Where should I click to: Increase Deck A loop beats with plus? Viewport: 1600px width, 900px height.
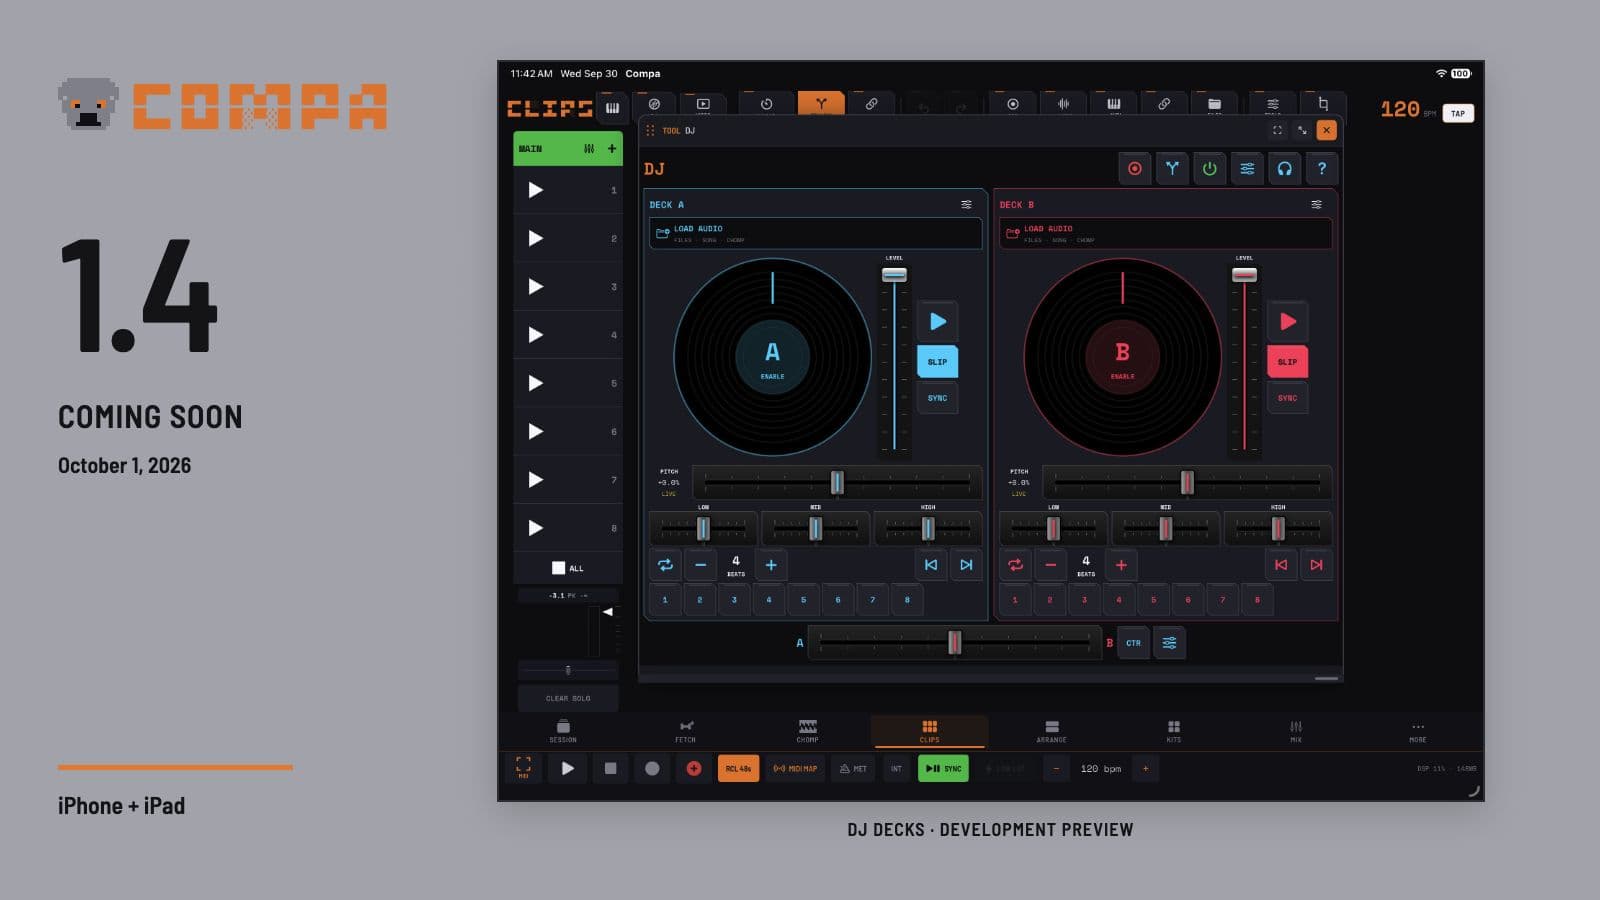tap(771, 565)
